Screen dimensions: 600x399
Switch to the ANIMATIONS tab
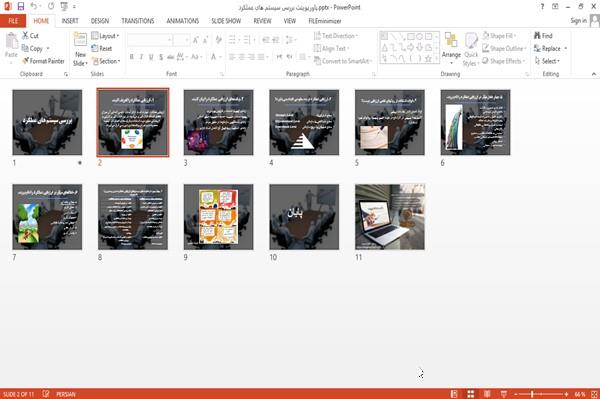click(x=183, y=21)
